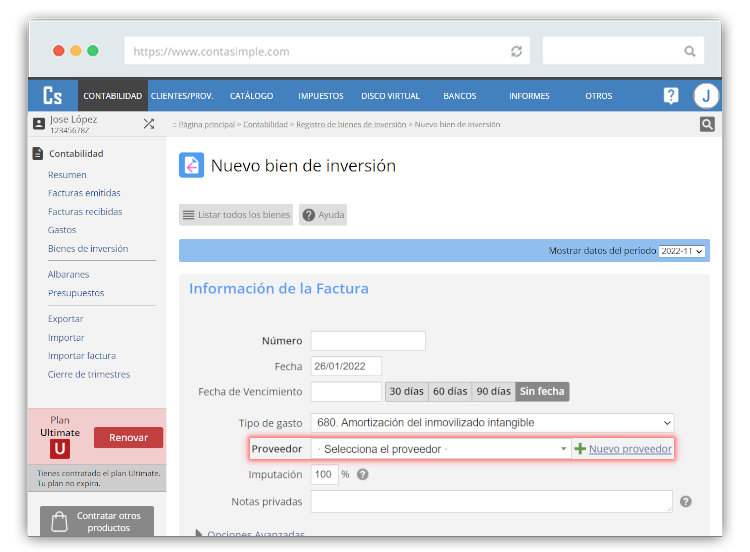
Task: Click the Nuevo proveedor link
Action: click(x=630, y=449)
